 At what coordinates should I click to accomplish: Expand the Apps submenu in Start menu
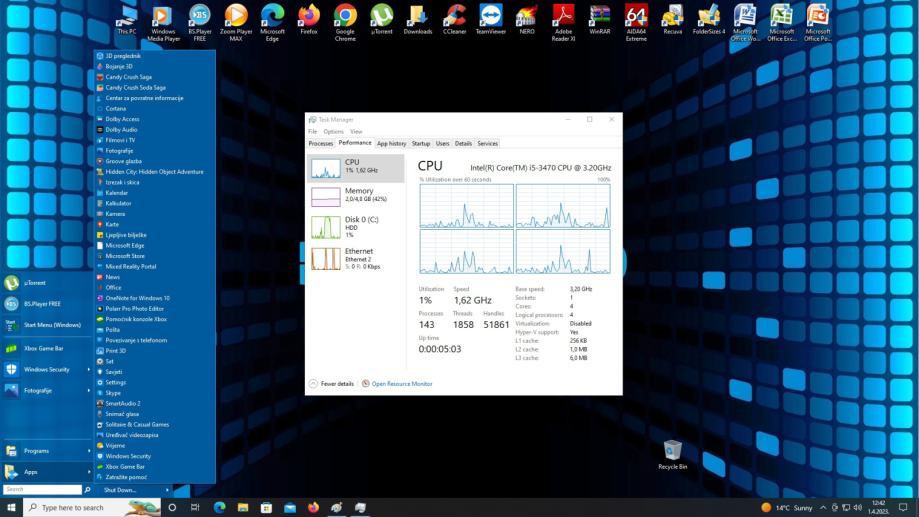tap(45, 472)
